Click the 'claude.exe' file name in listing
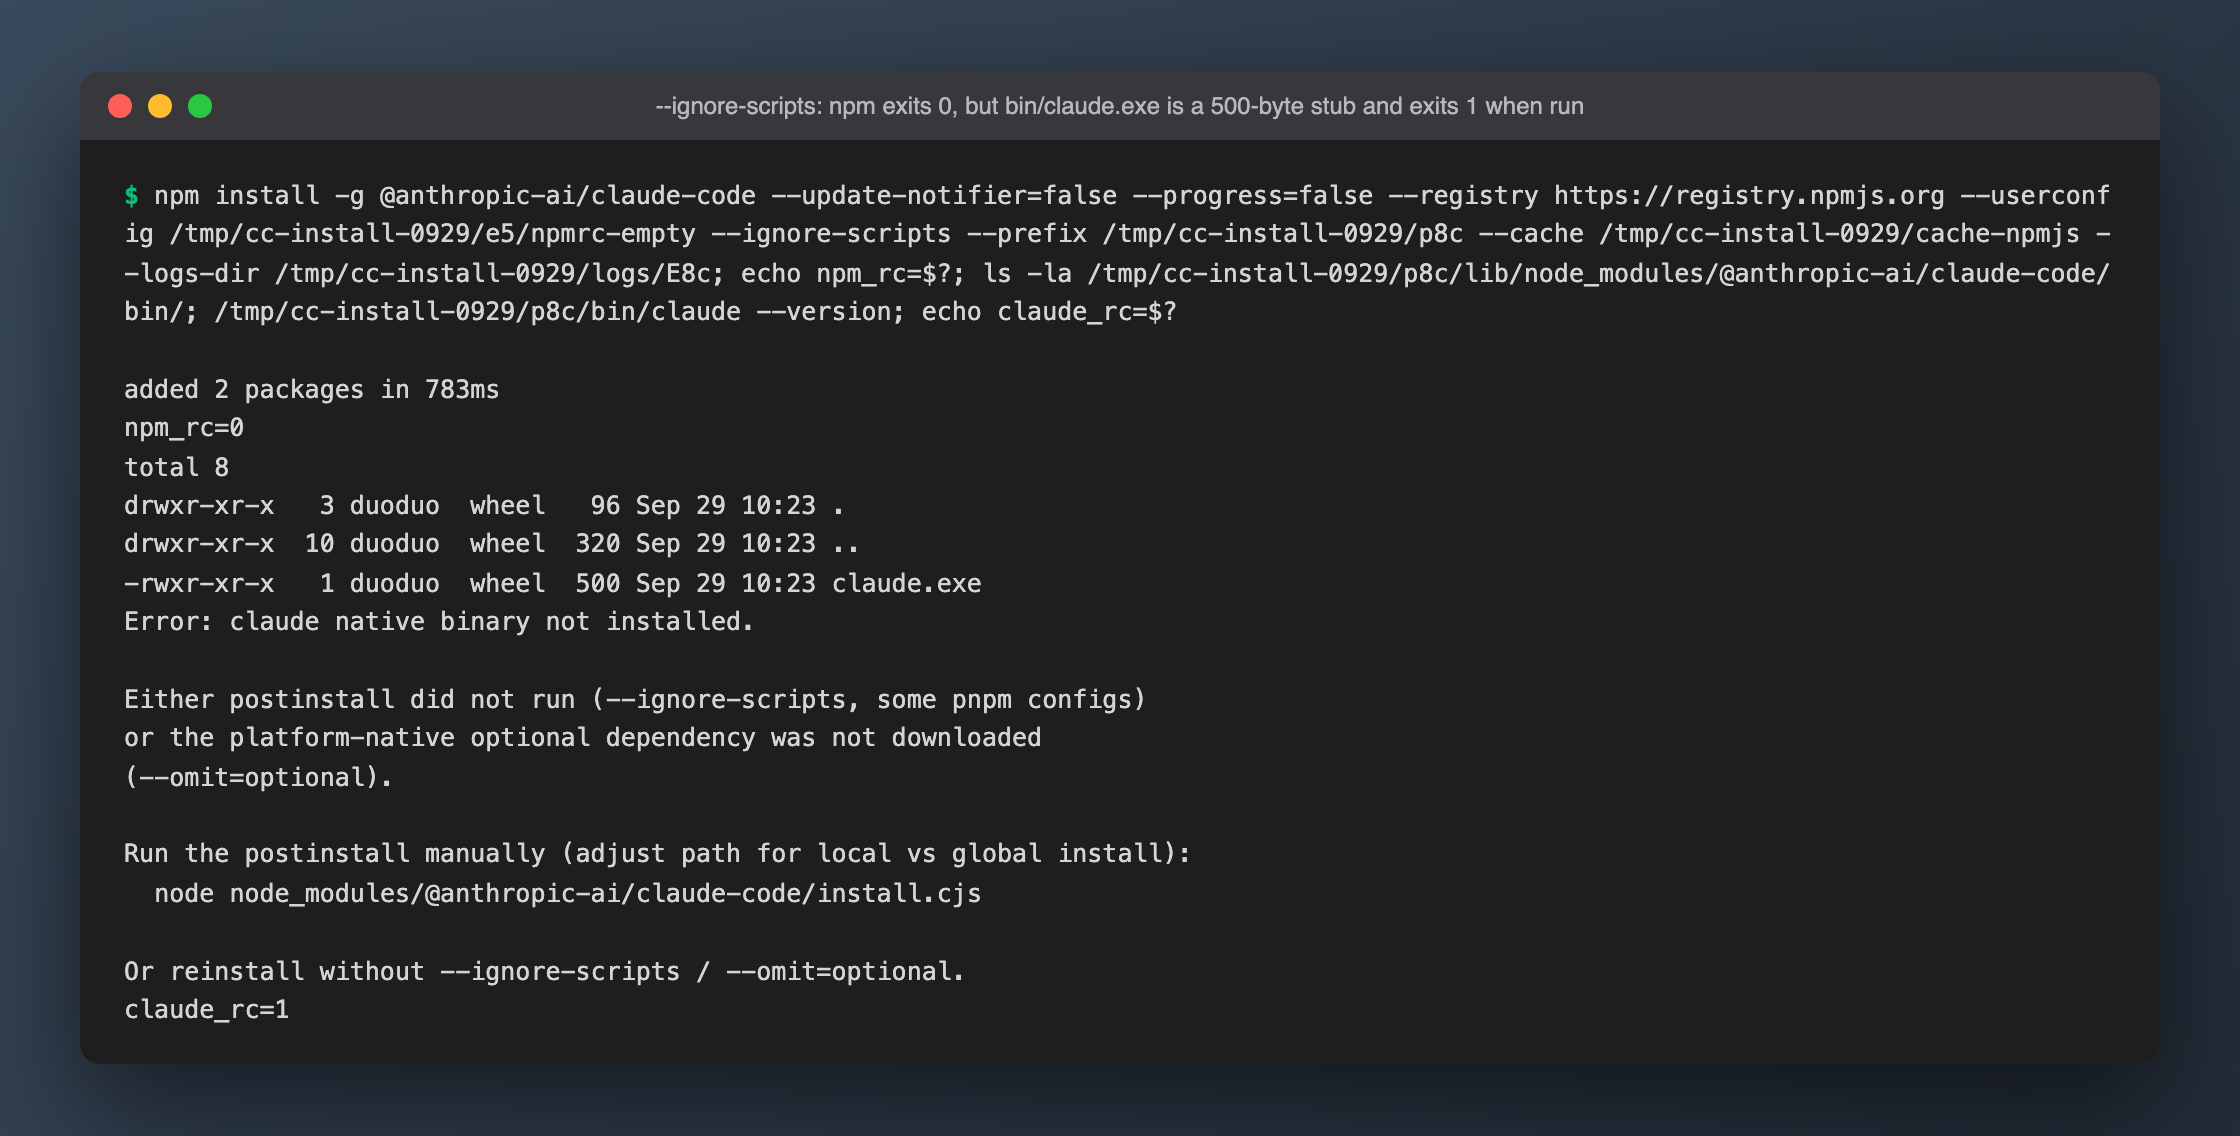Viewport: 2240px width, 1136px height. (x=906, y=583)
